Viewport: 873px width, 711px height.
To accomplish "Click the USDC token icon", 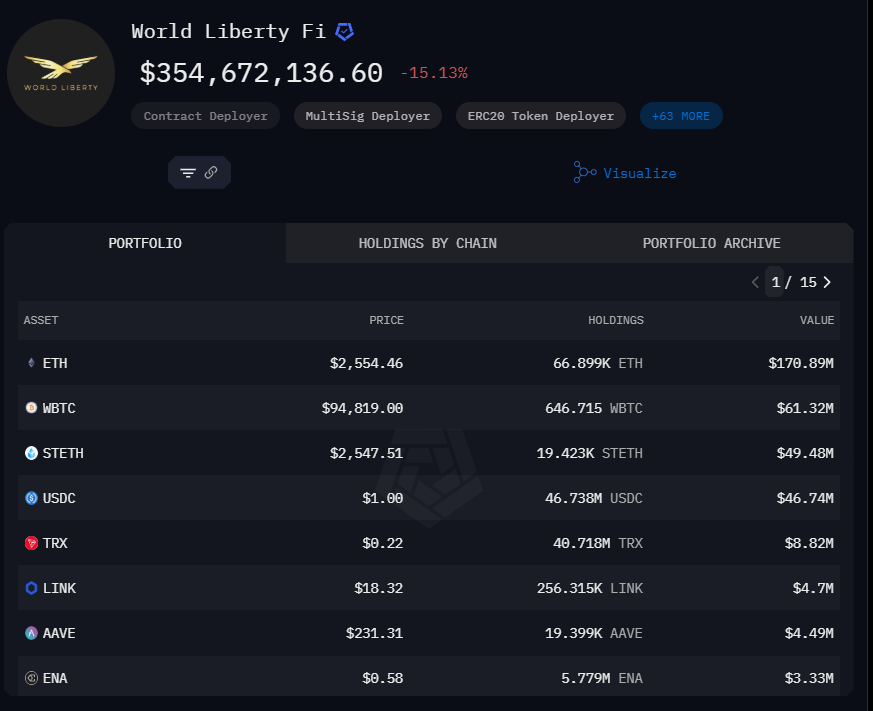I will pos(31,498).
